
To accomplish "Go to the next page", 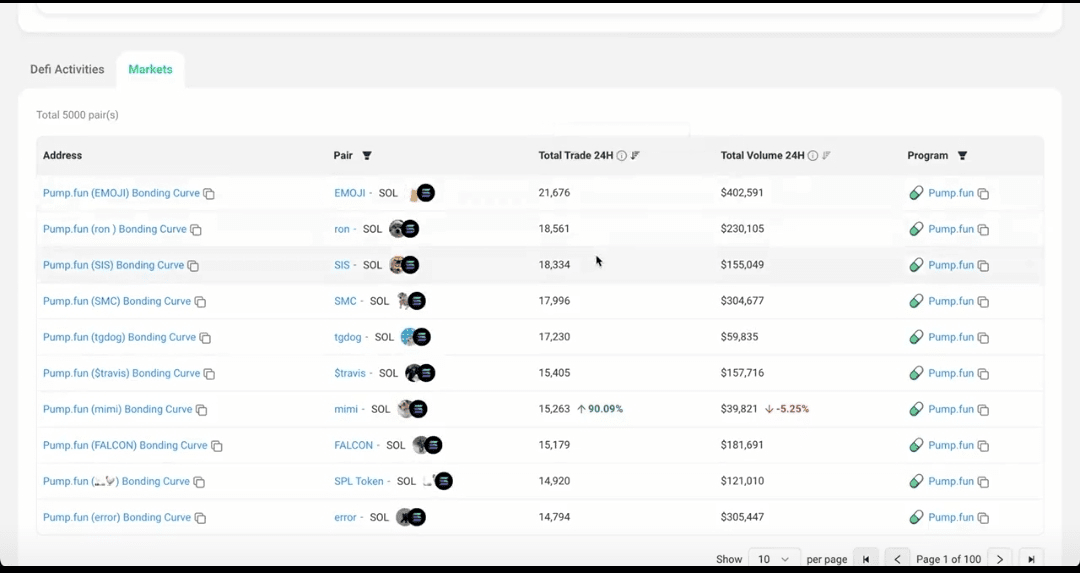I will coord(1000,559).
